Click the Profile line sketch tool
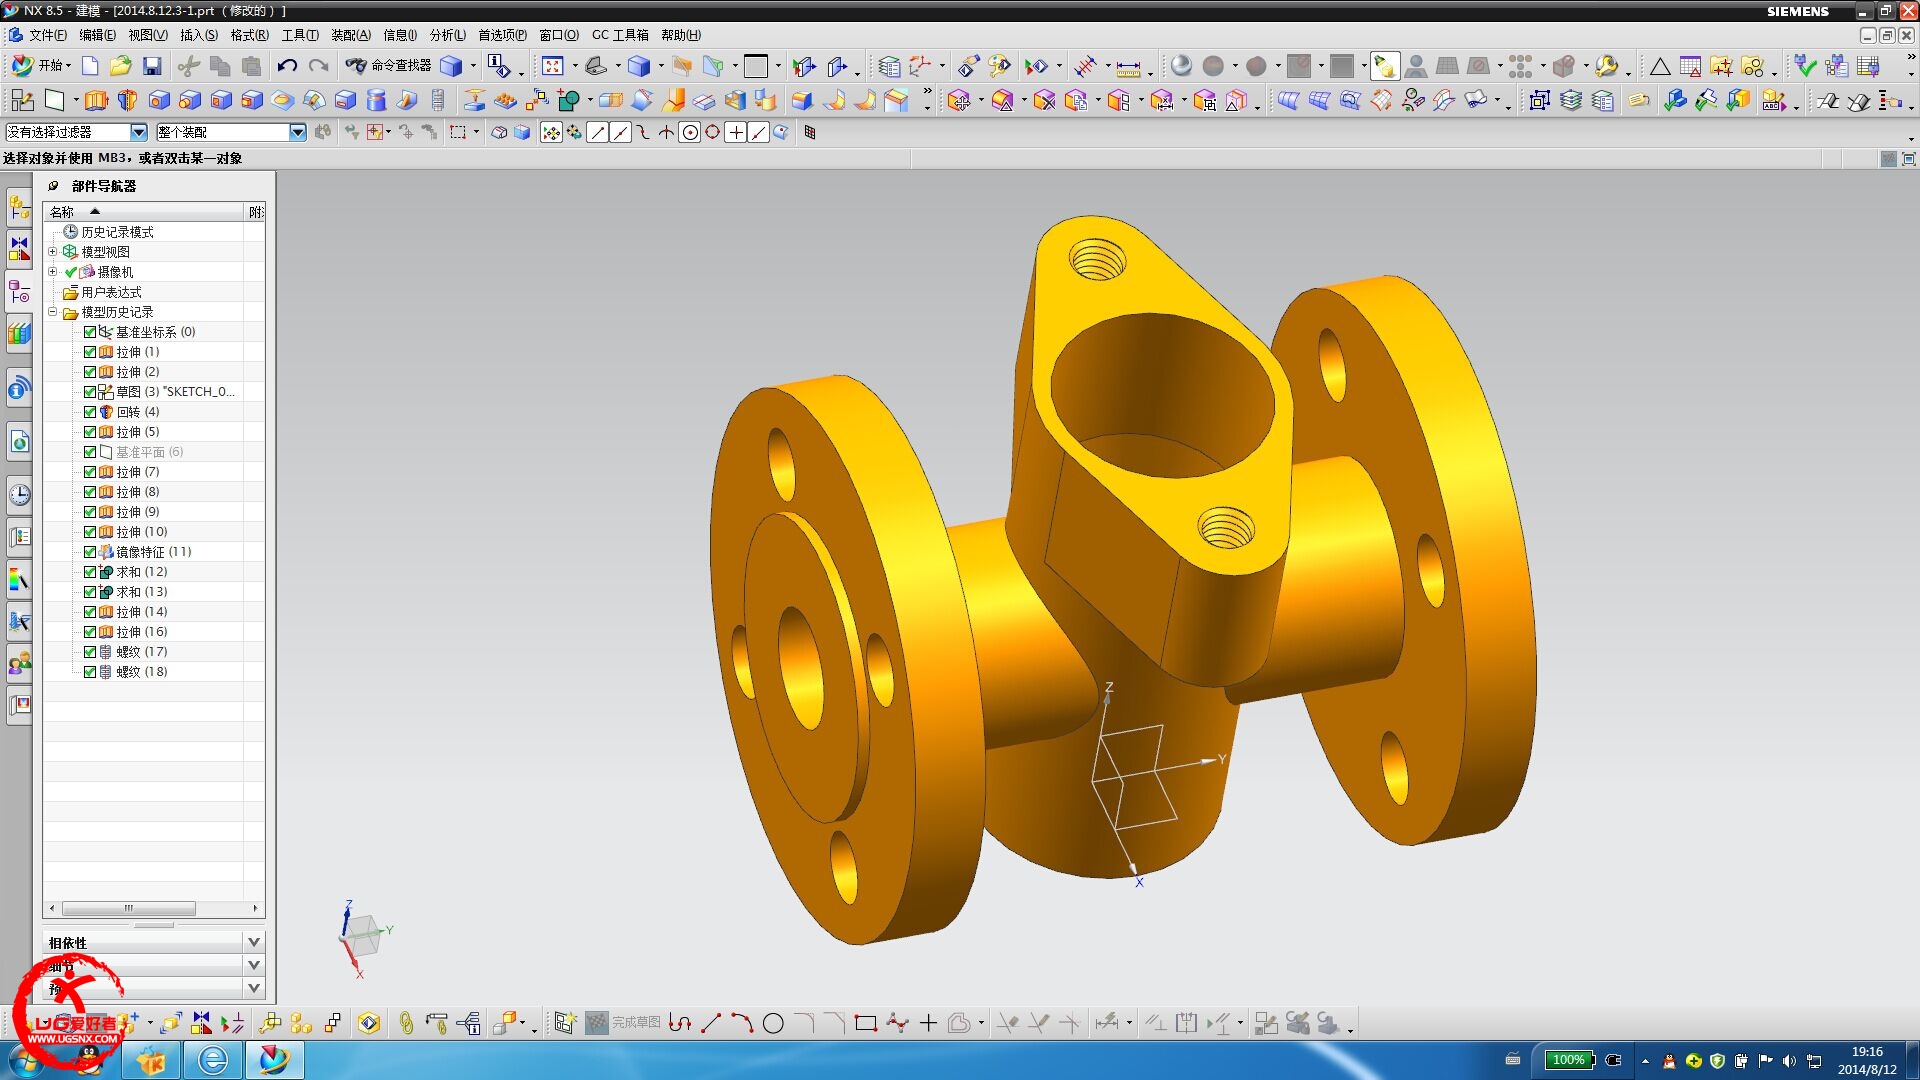 tap(680, 1023)
